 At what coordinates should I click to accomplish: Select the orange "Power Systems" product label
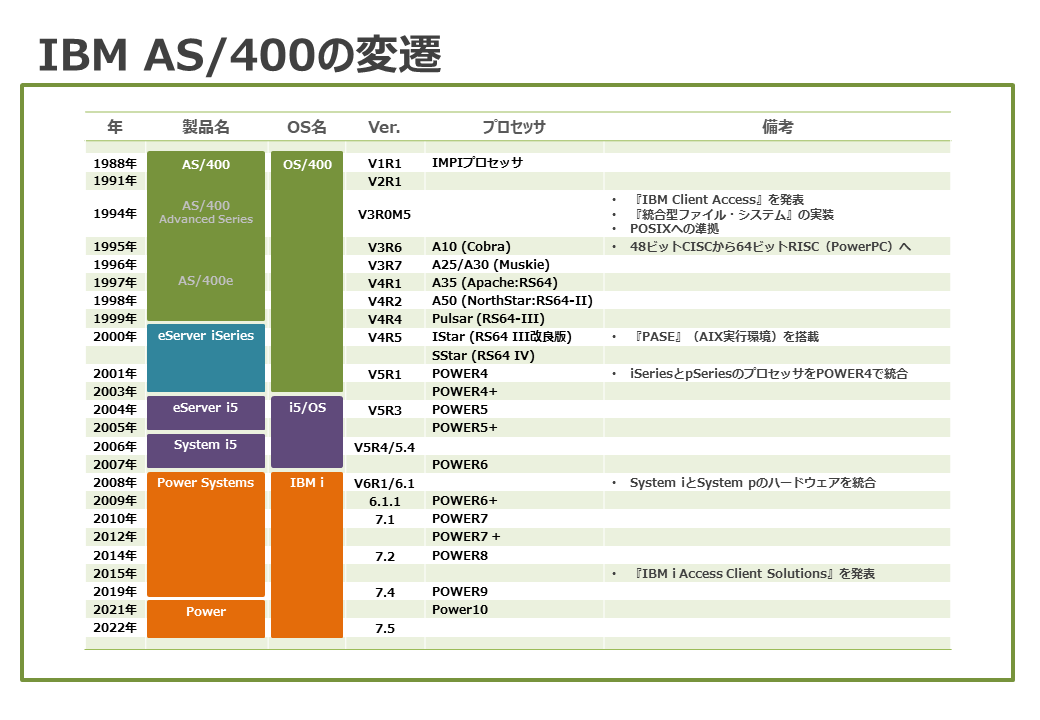206,483
